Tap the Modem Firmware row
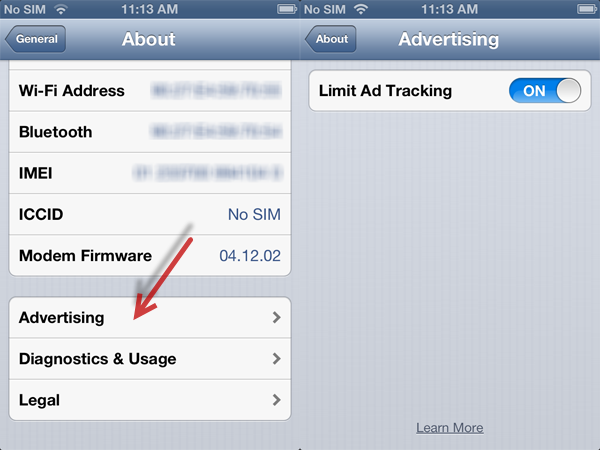The height and width of the screenshot is (450, 600). click(x=150, y=256)
